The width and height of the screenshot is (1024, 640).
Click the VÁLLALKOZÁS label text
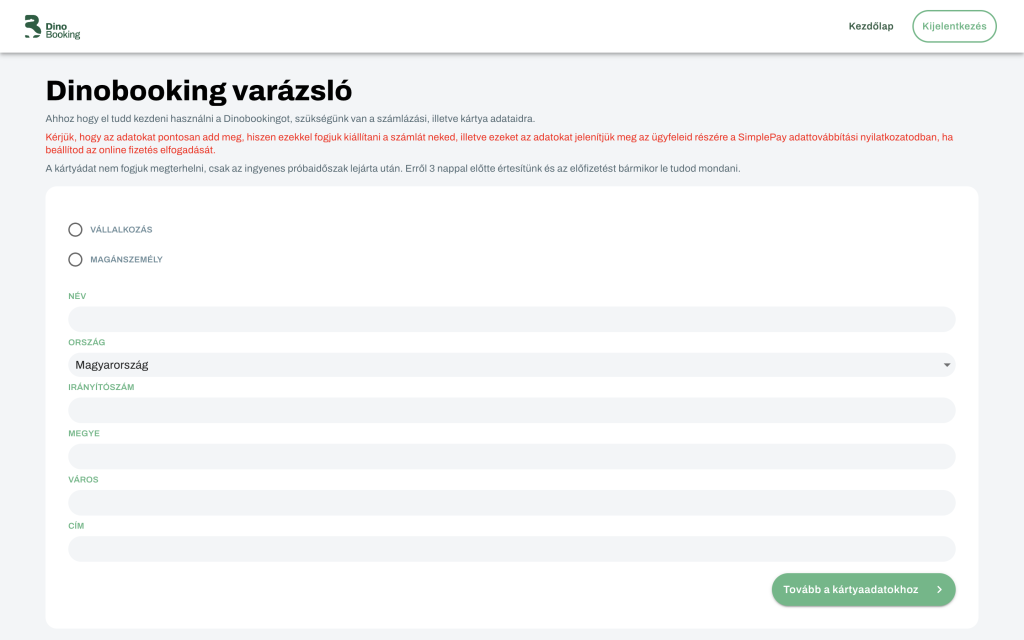[121, 230]
